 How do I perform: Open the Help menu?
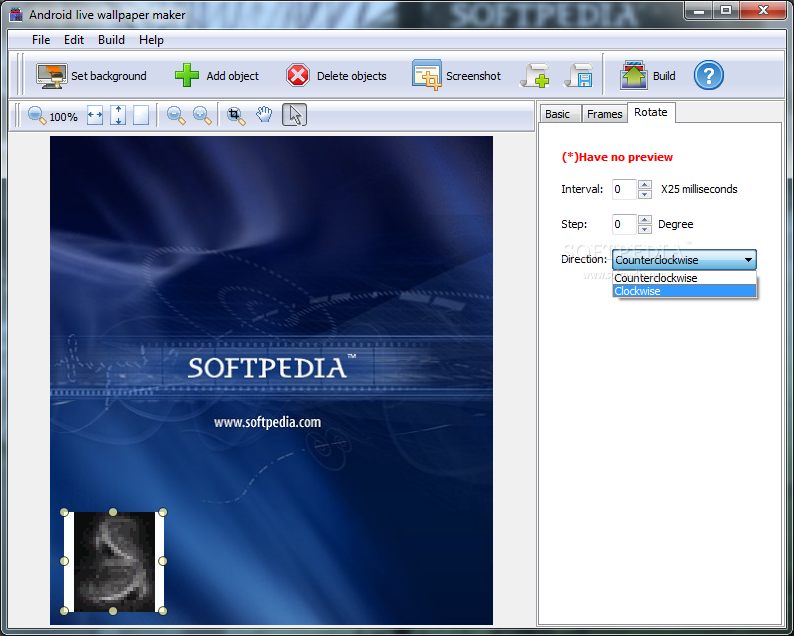[151, 39]
